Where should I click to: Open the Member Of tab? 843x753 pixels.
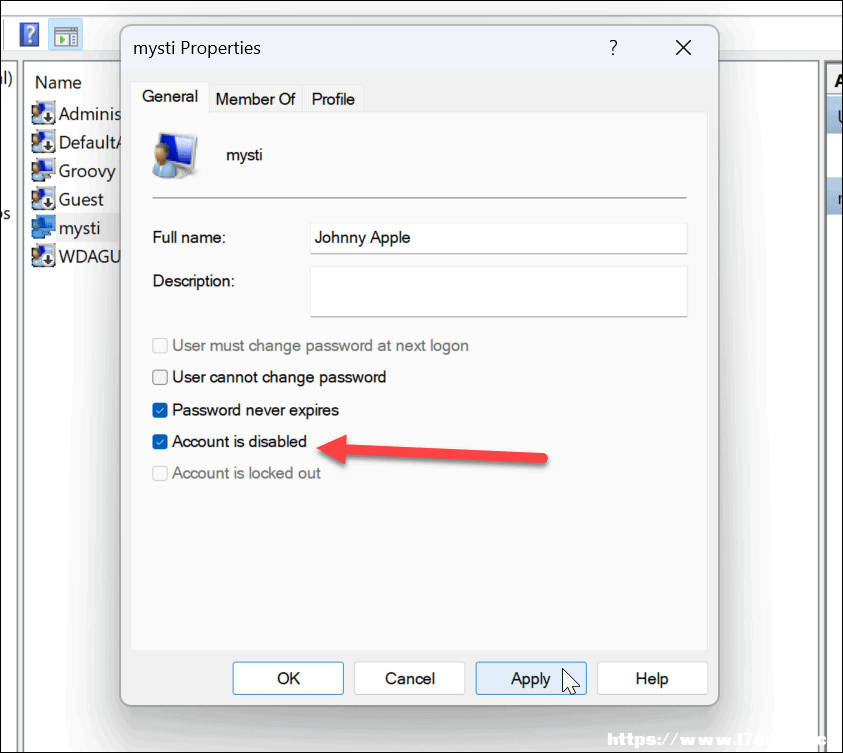pyautogui.click(x=255, y=99)
